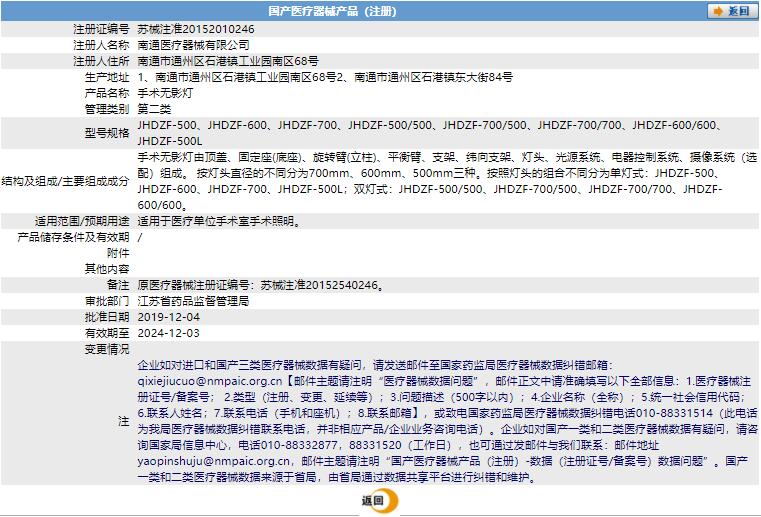
Task: Click the label 适用范围/预期用途
Action: (82, 221)
